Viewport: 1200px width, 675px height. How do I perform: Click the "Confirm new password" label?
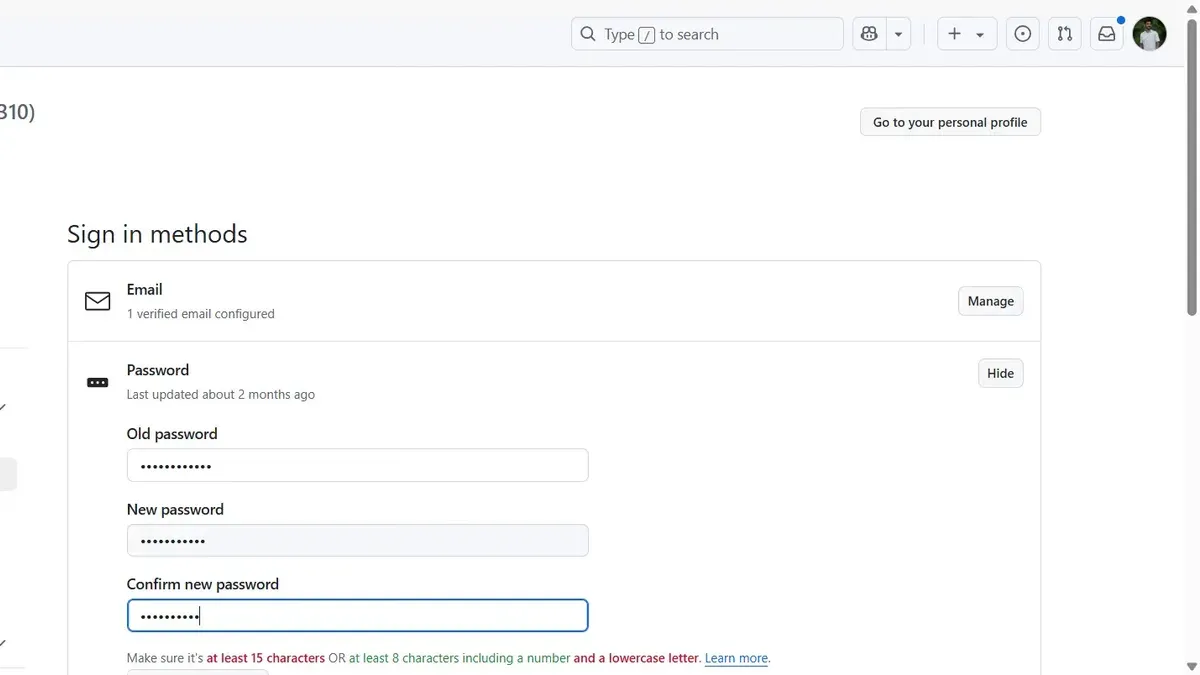202,584
